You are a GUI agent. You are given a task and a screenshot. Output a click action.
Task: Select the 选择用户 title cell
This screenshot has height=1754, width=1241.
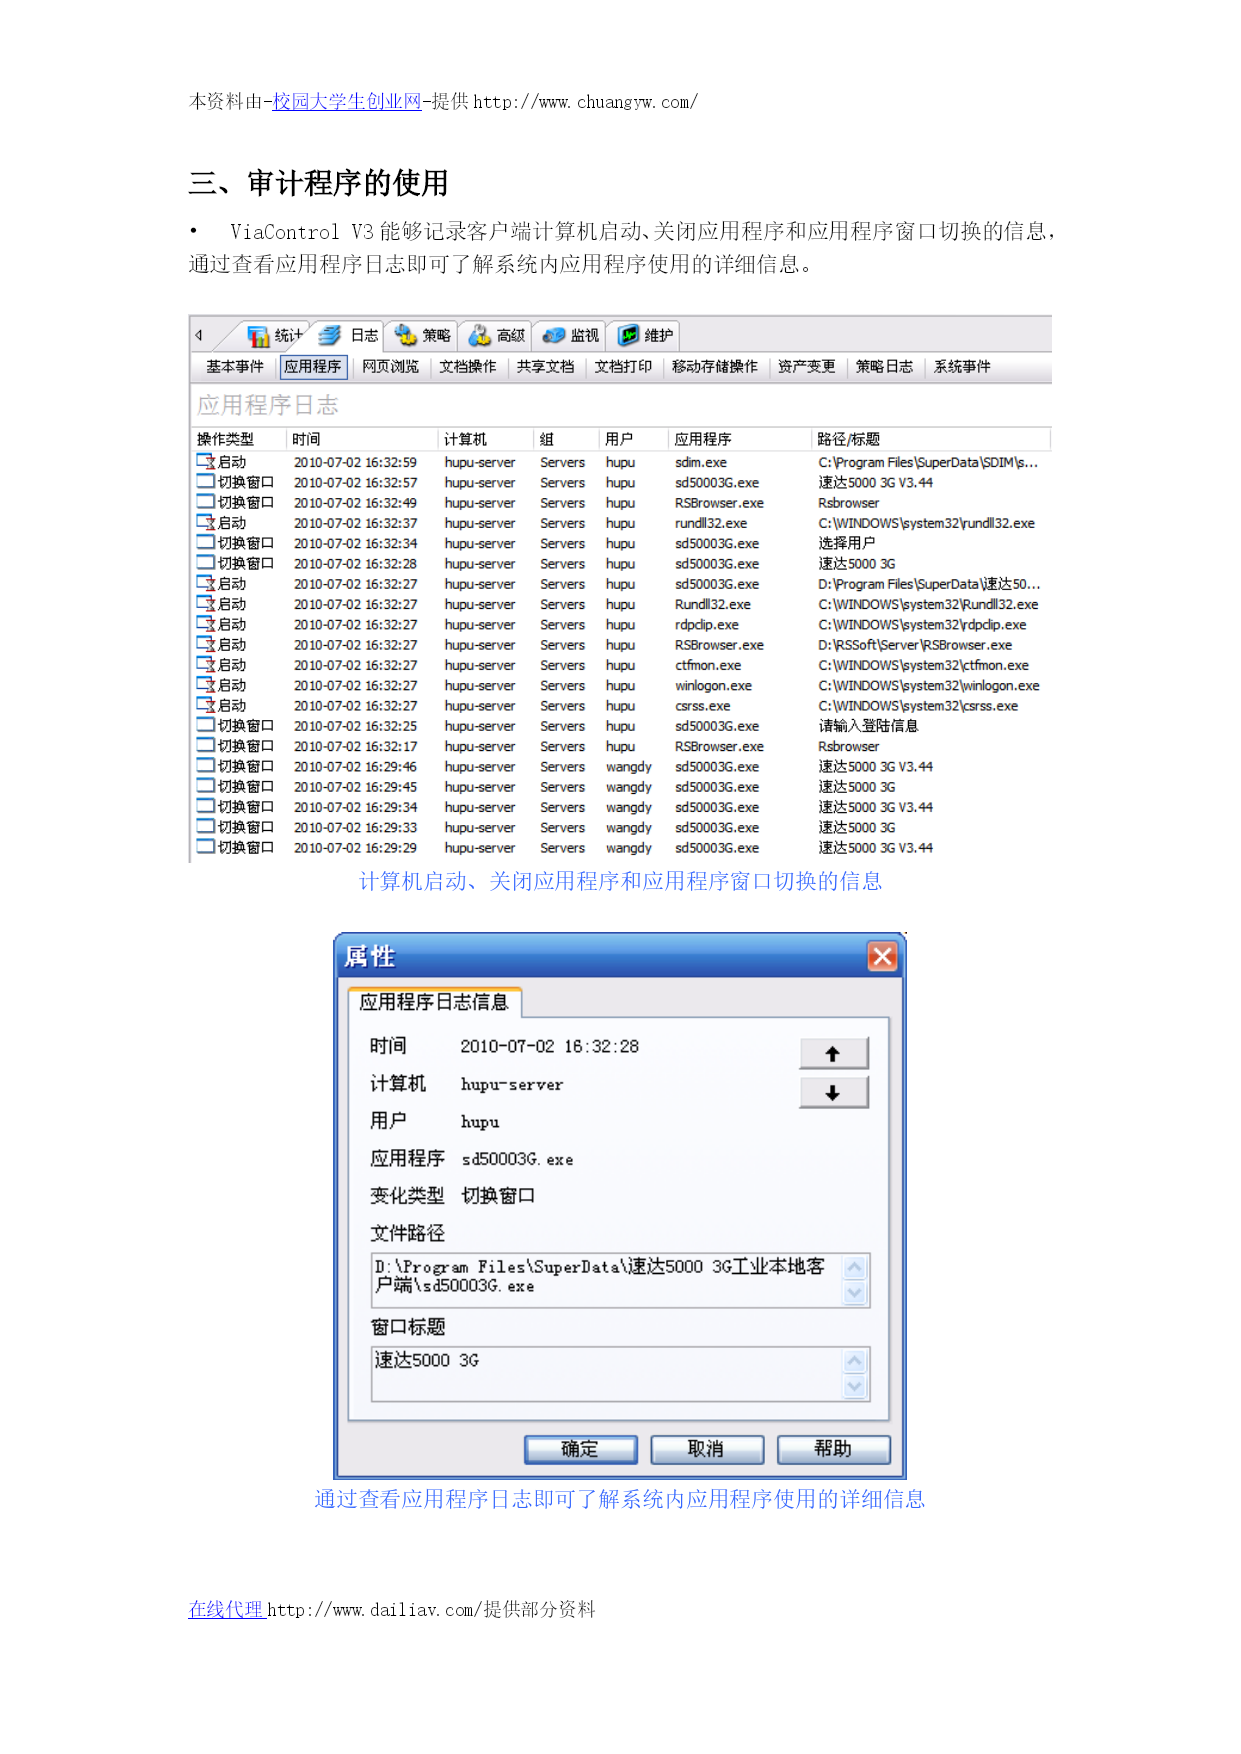pyautogui.click(x=847, y=543)
